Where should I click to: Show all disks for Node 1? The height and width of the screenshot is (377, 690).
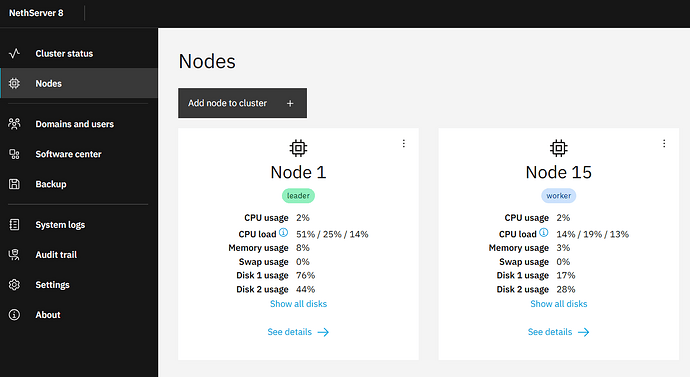coord(298,304)
